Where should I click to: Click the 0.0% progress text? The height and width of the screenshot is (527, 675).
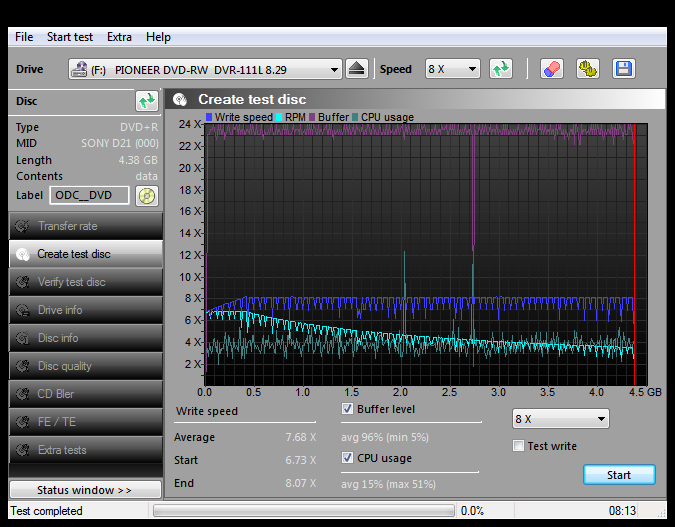click(x=472, y=511)
